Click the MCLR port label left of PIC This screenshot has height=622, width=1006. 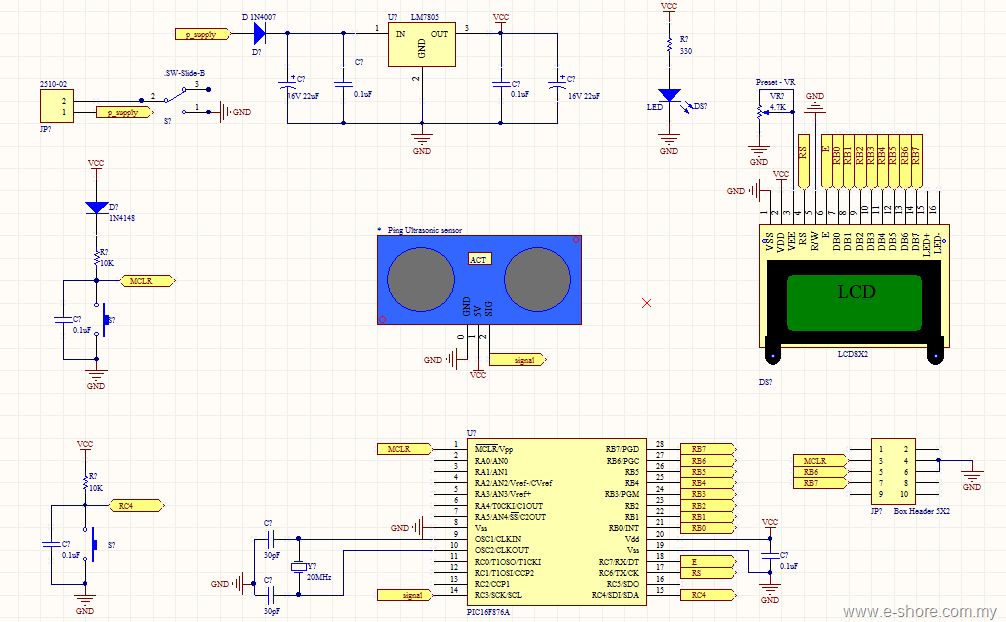pyautogui.click(x=404, y=449)
